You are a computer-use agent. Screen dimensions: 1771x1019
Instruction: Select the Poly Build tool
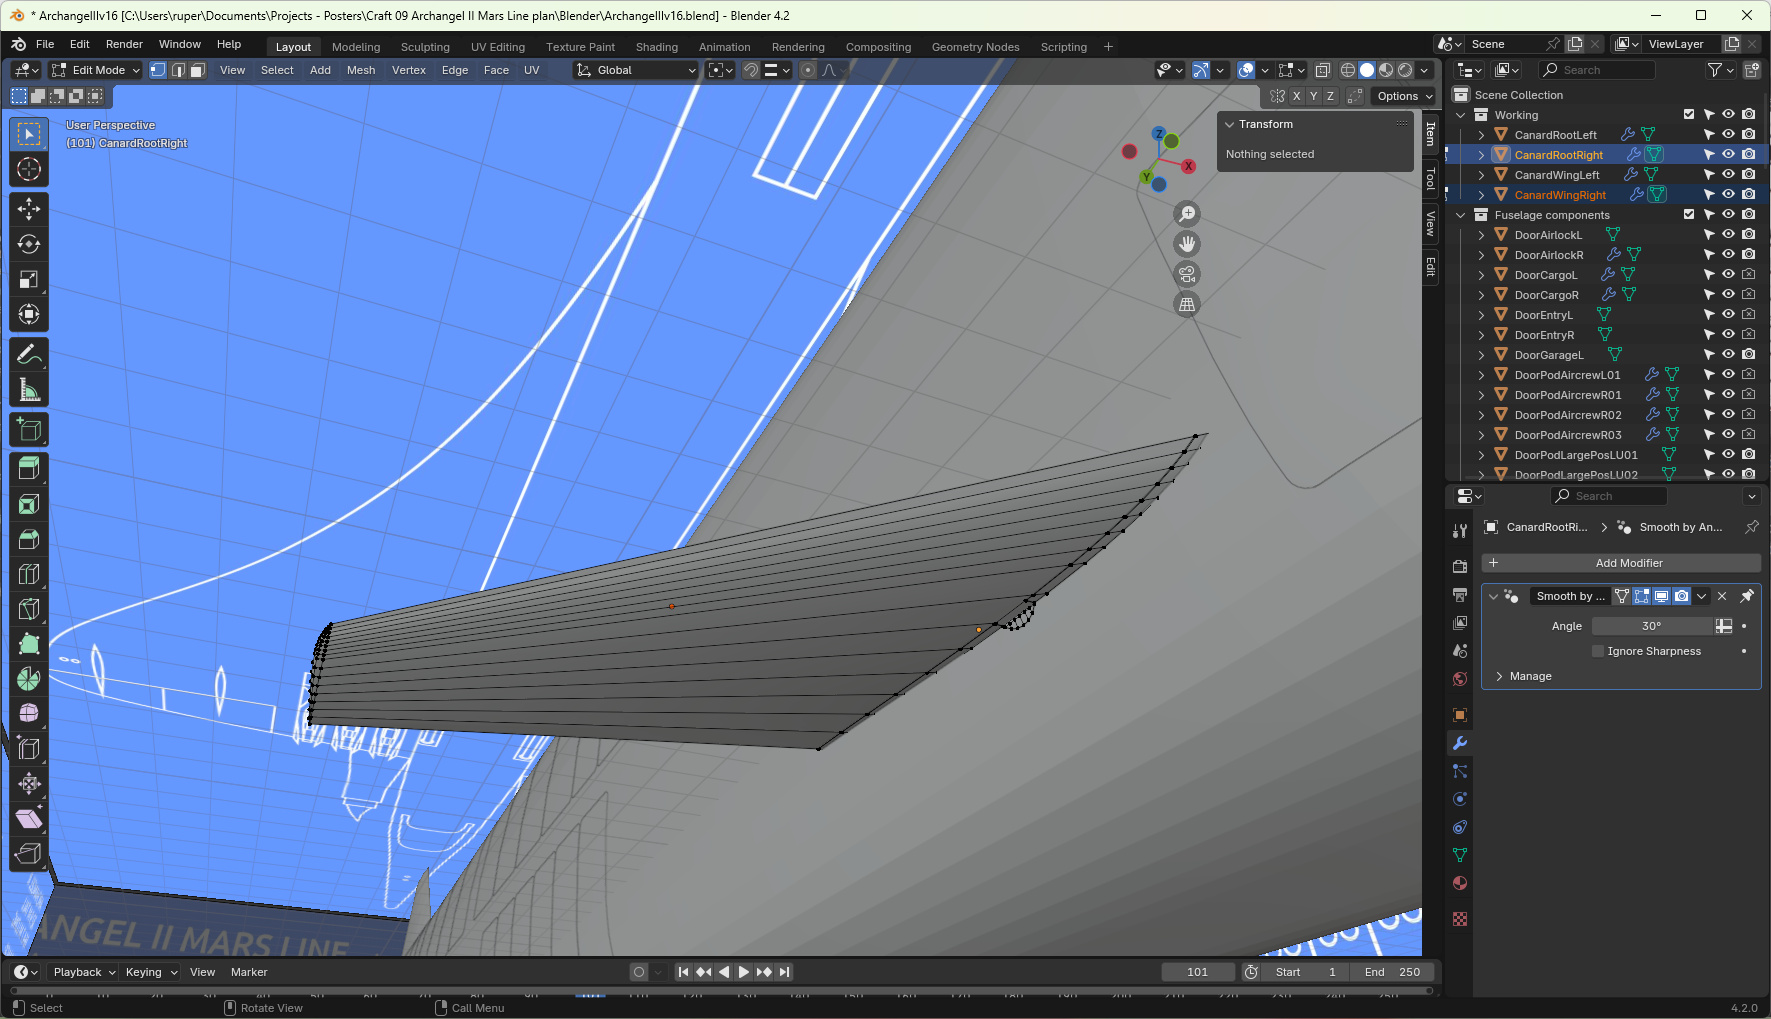[x=29, y=644]
